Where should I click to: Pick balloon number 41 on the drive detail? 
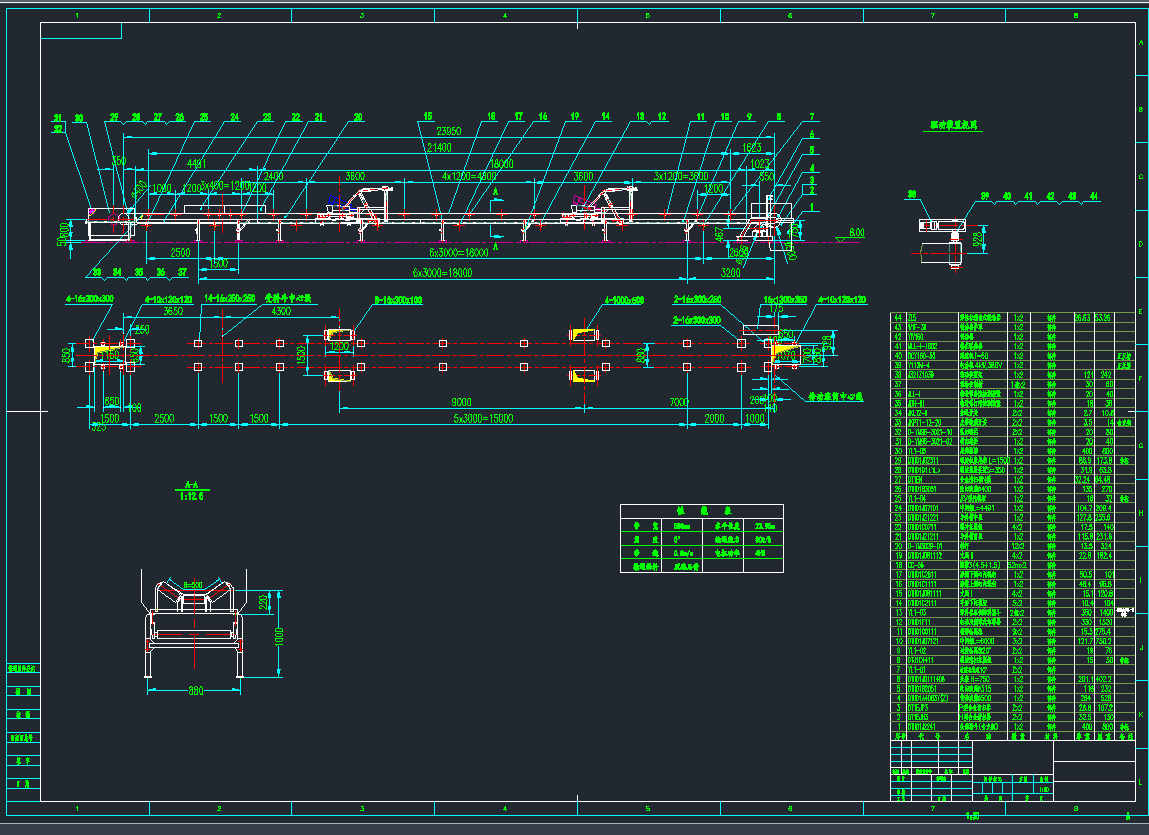(1029, 196)
